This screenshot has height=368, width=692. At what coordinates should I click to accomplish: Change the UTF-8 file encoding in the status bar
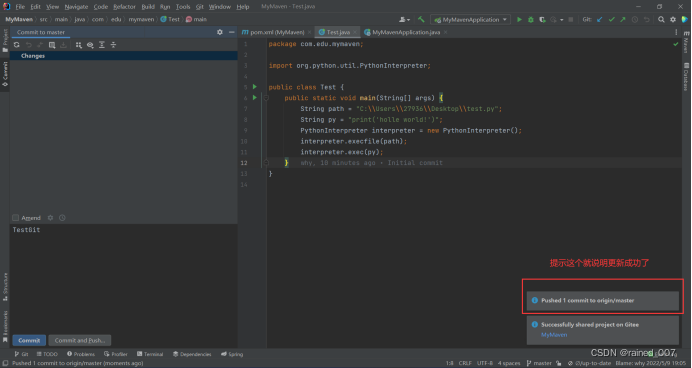coord(485,363)
